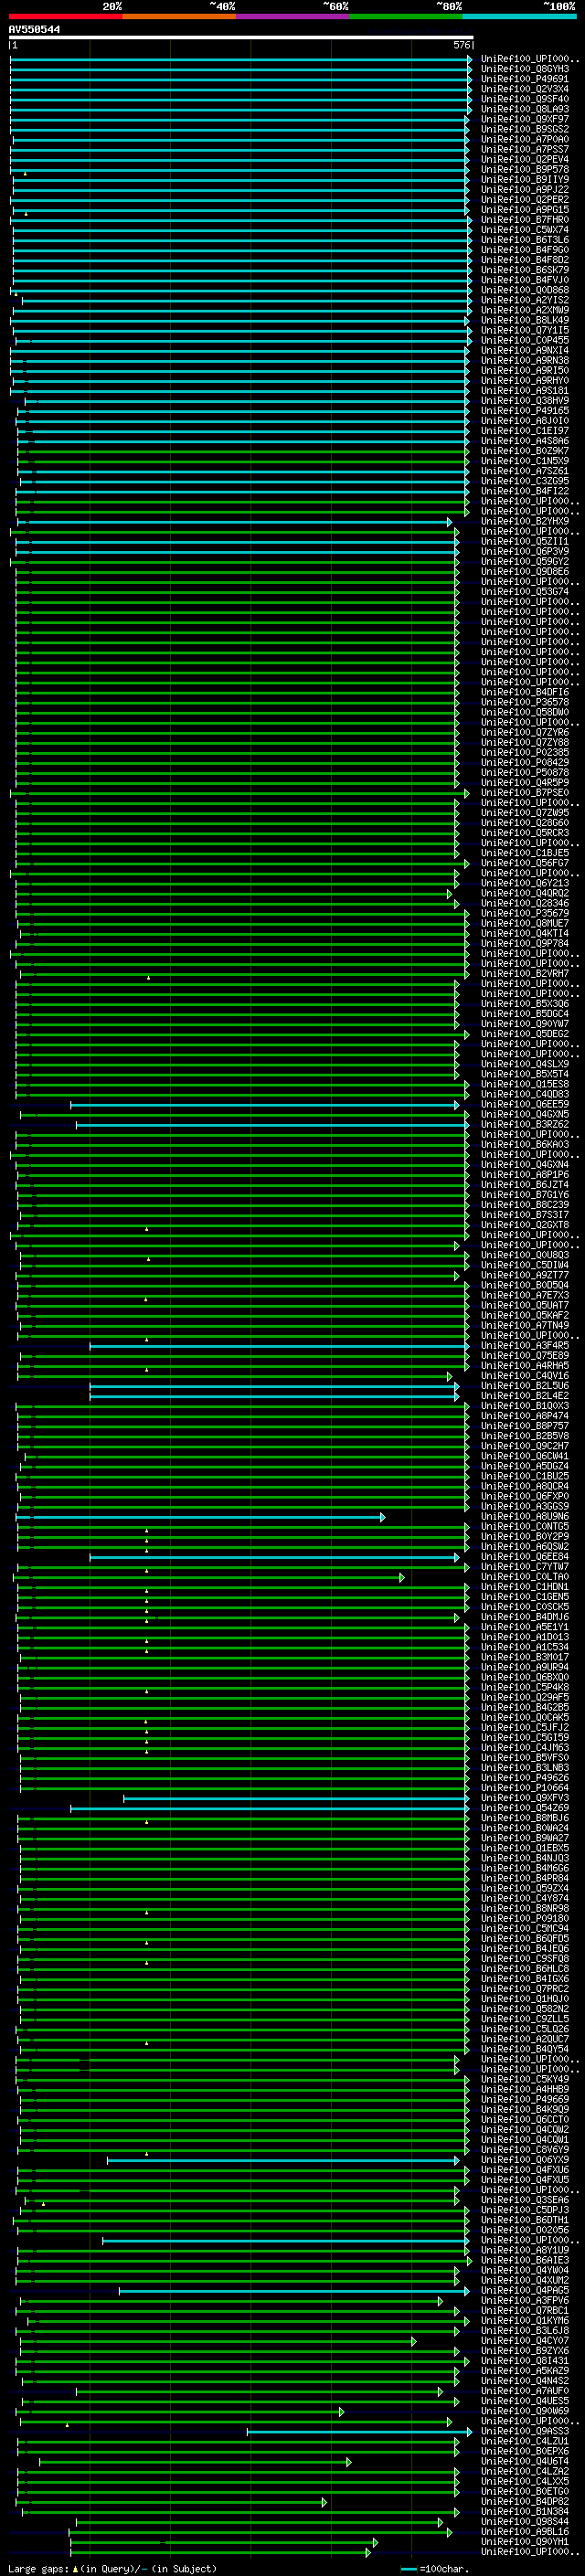
Task: Select hit label UniRef100_B2L5U6
Action: [525, 1385]
